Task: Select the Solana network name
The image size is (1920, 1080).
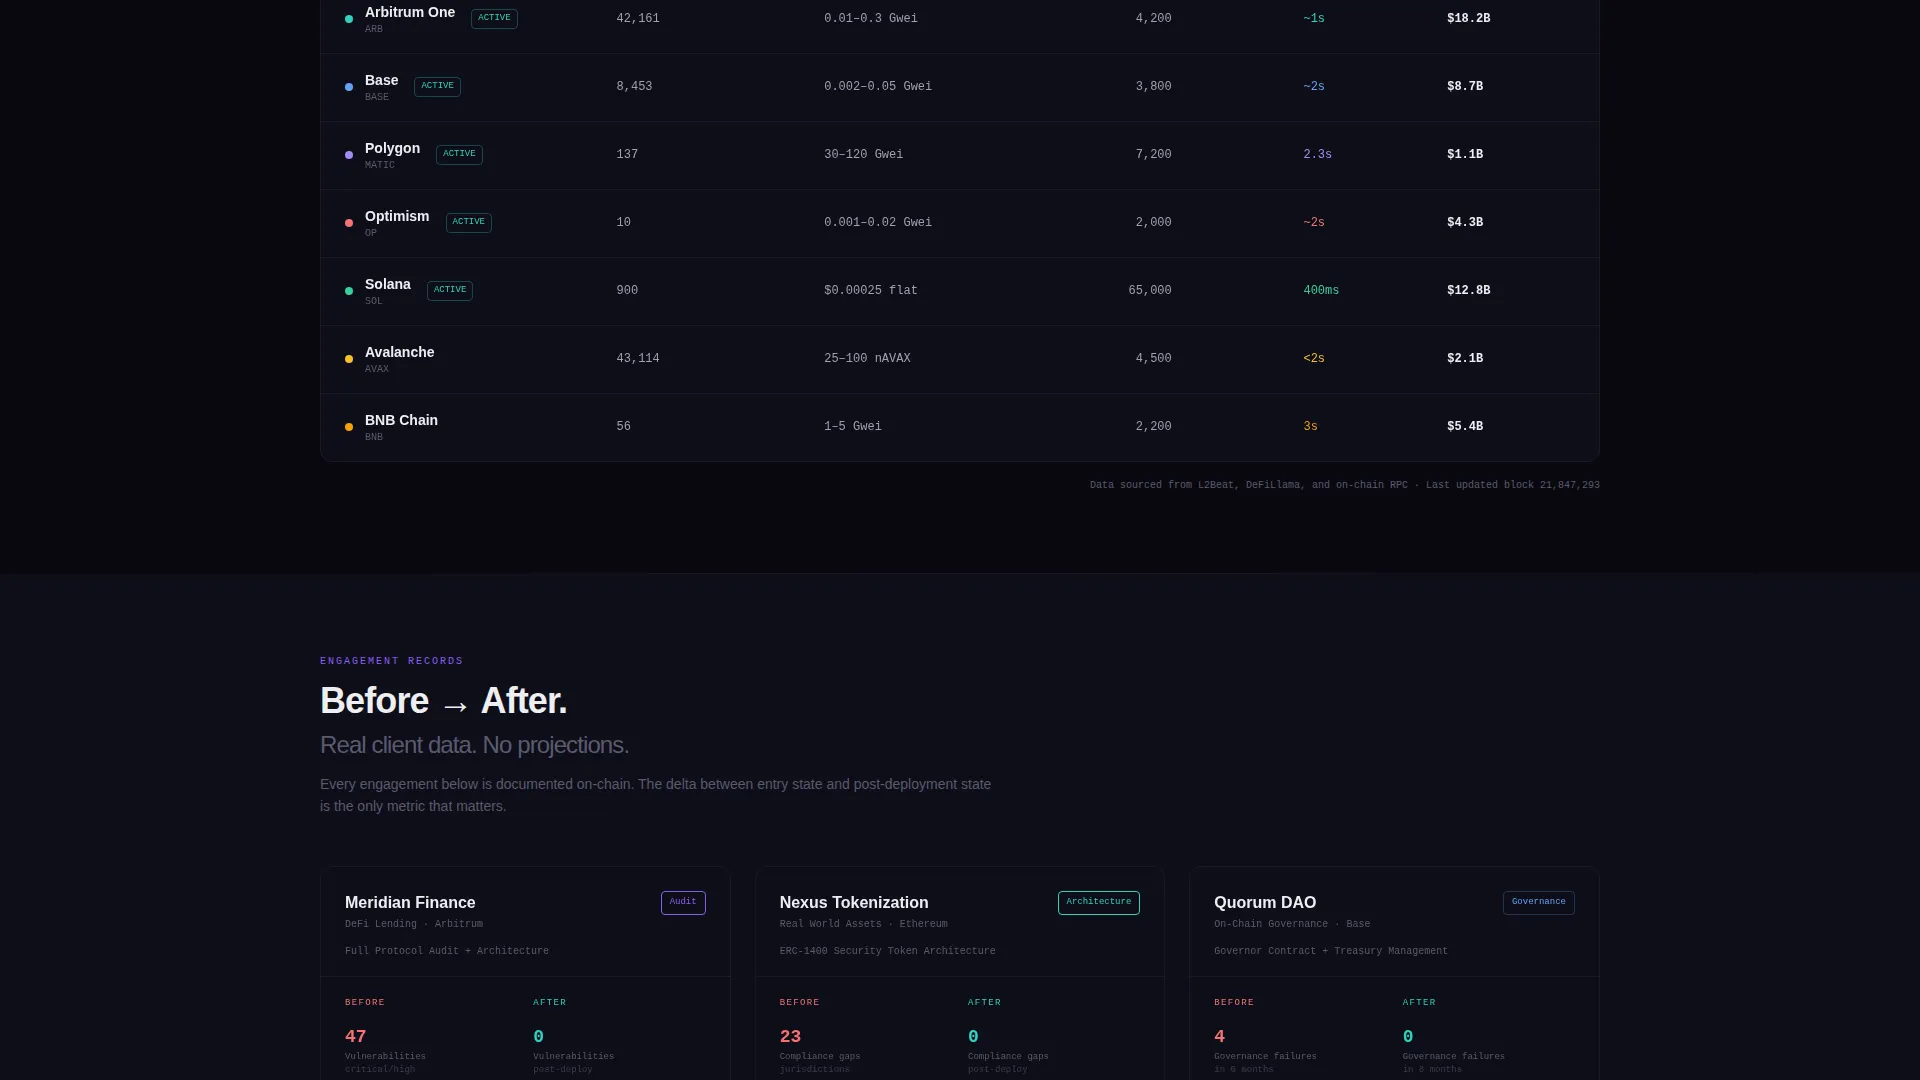Action: 388,284
